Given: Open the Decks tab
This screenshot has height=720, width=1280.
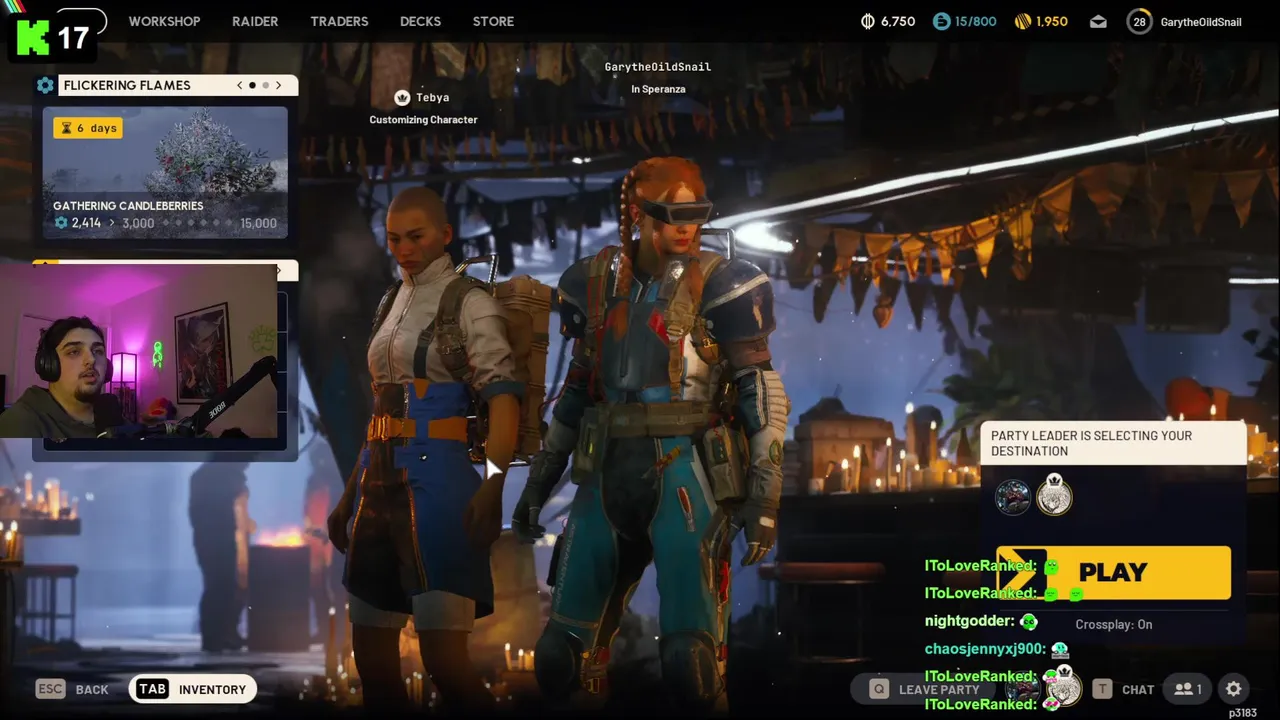Looking at the screenshot, I should click(420, 21).
